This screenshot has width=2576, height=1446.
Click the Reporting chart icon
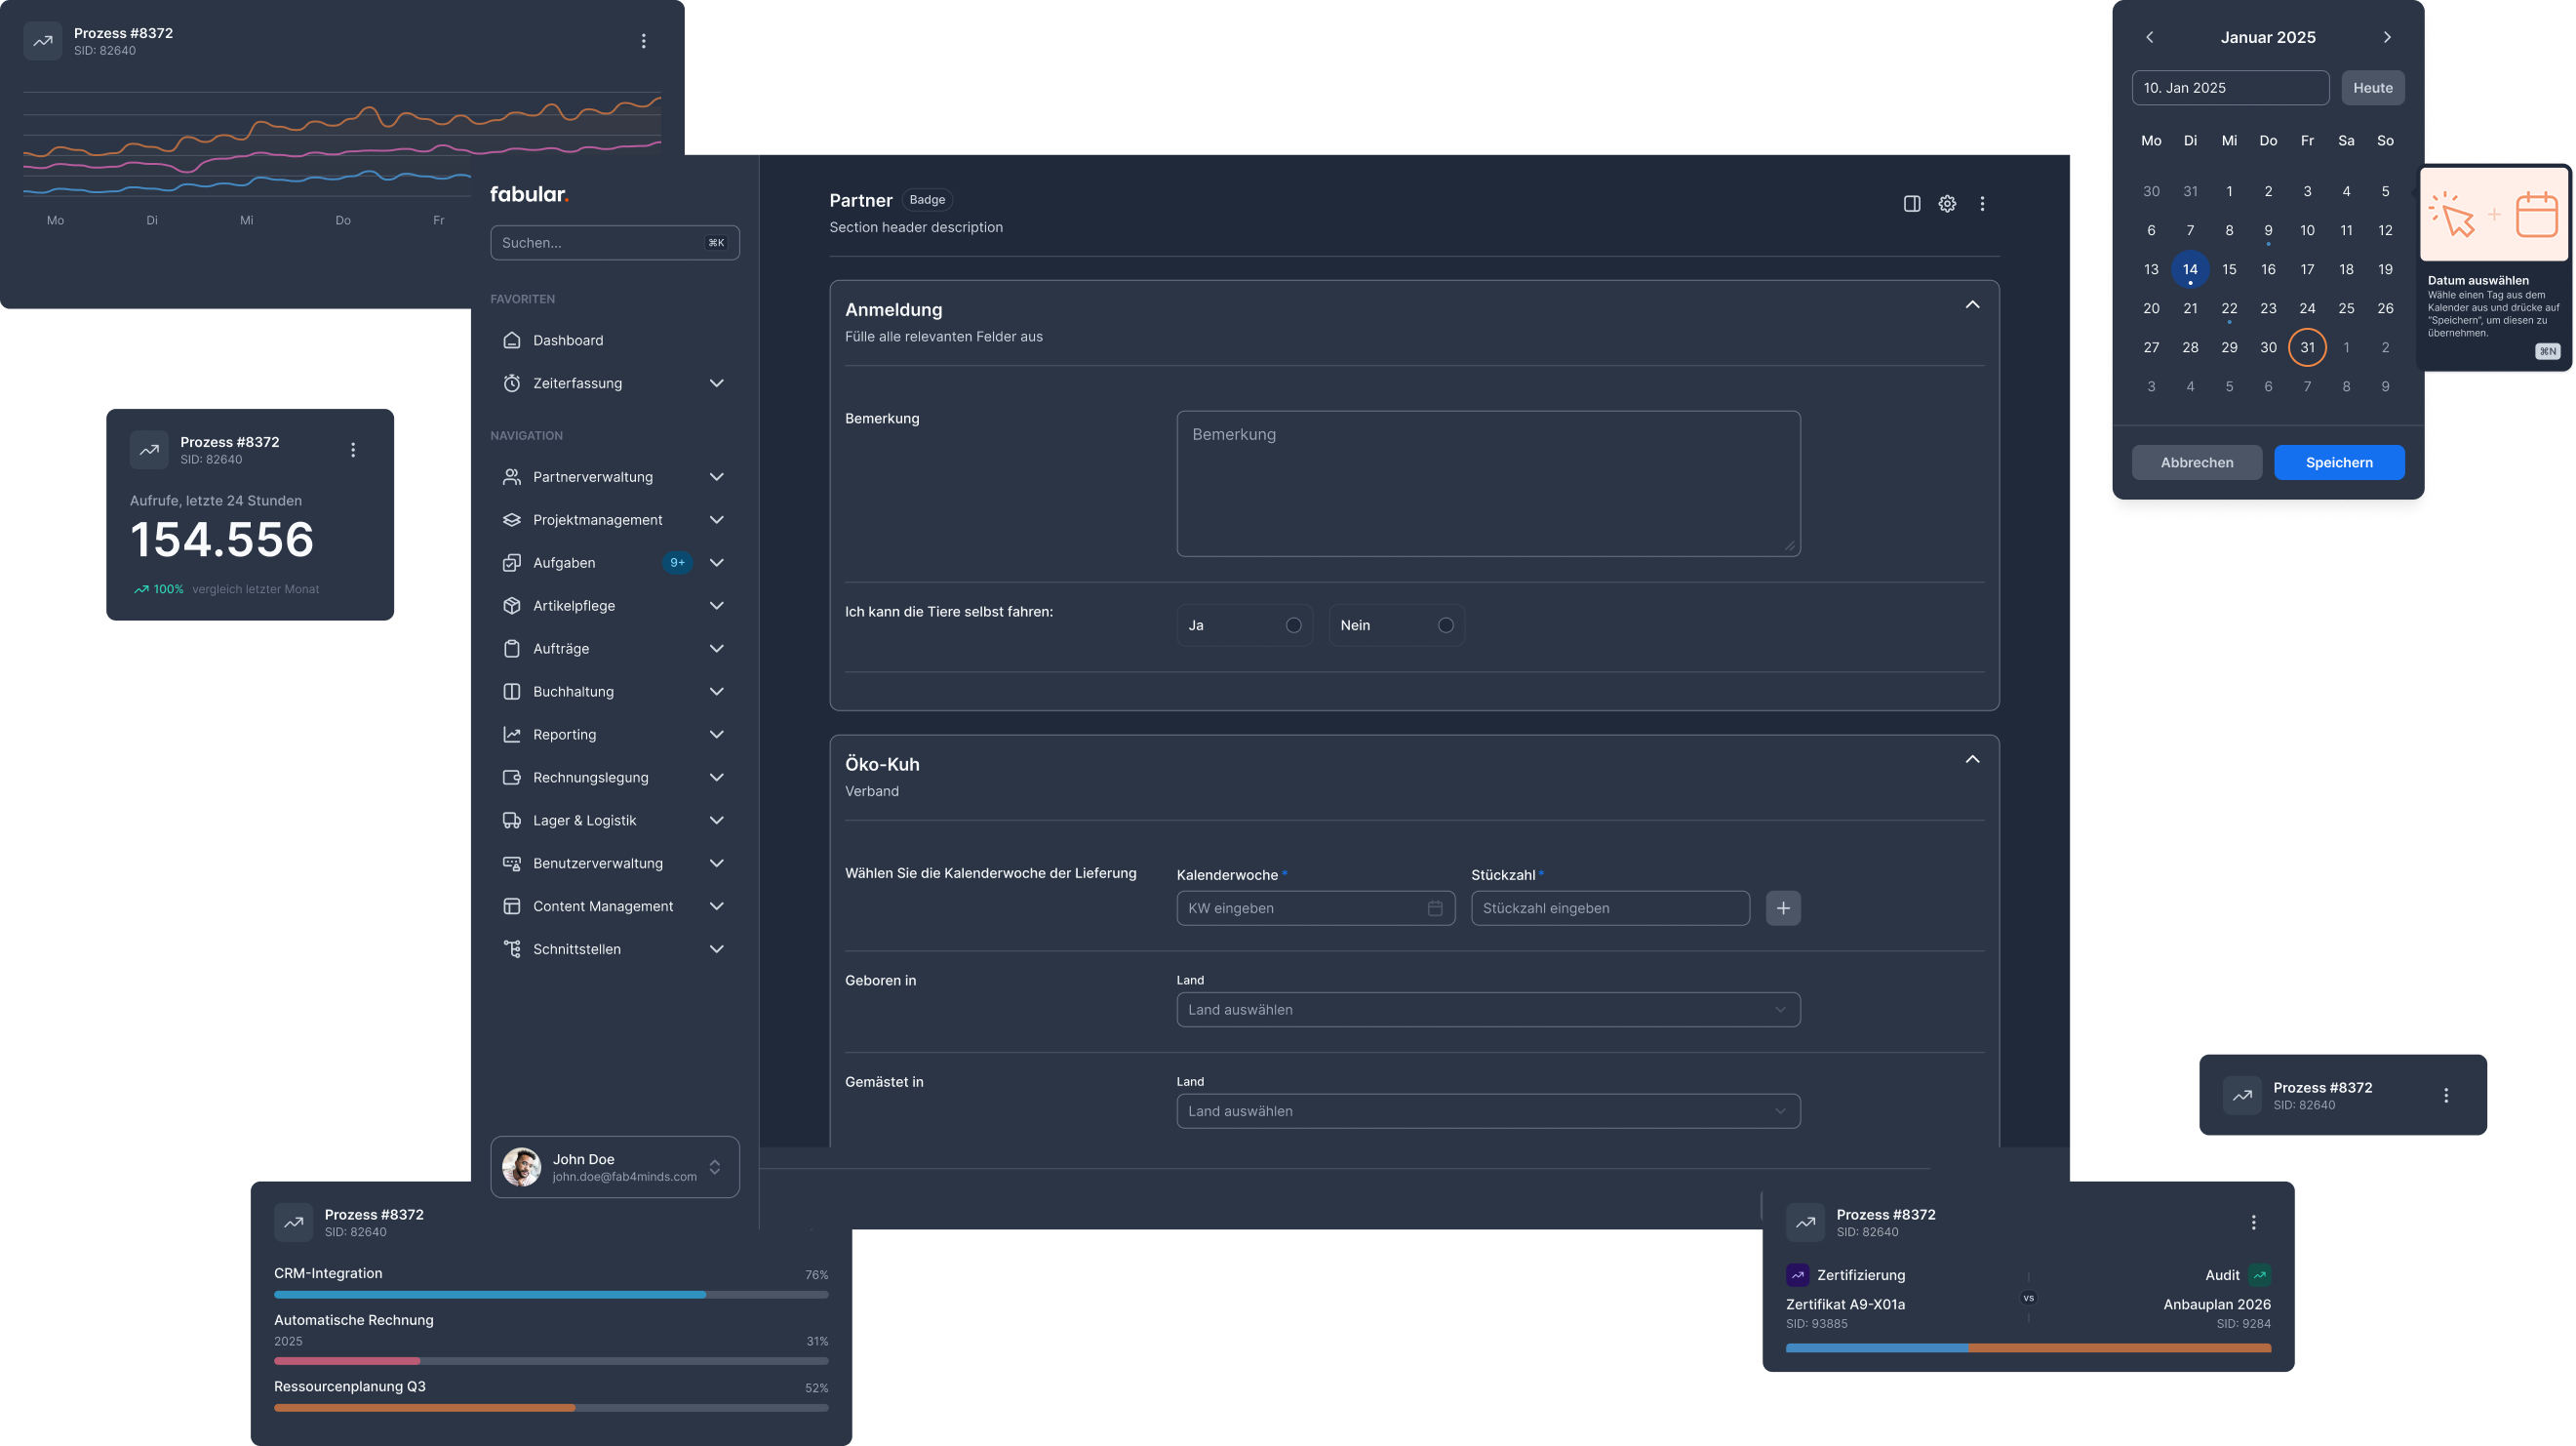(x=511, y=735)
